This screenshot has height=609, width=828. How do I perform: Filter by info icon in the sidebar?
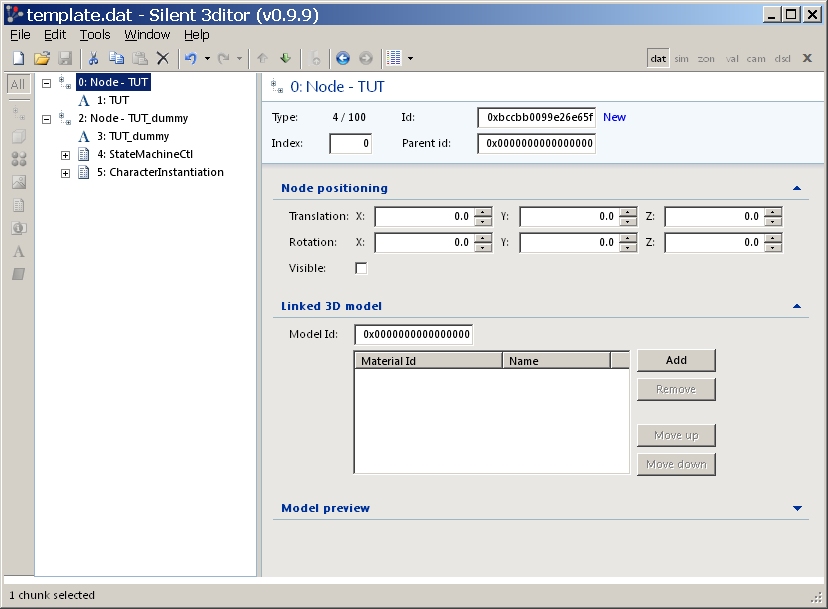(18, 228)
